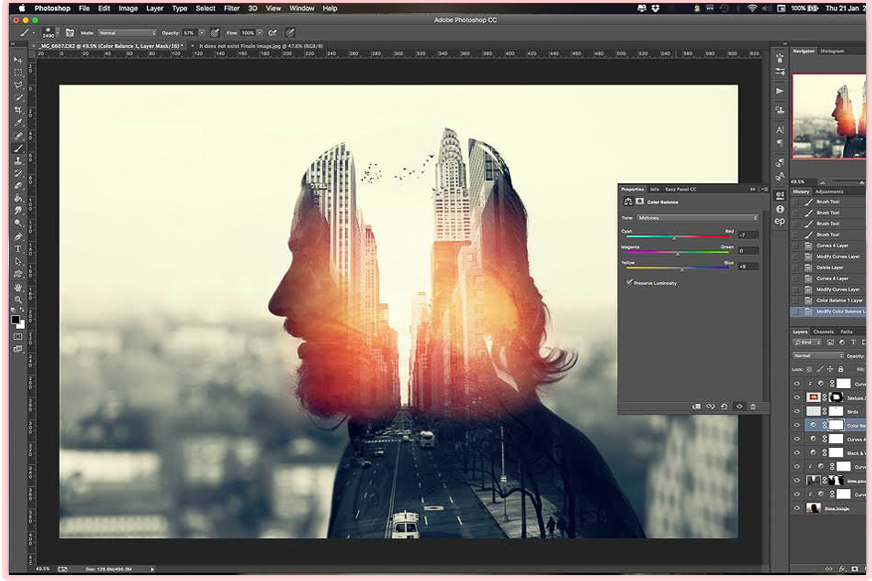Viewport: 872px width, 581px height.
Task: Toggle the Preserve Luminosity checkbox
Action: [629, 282]
